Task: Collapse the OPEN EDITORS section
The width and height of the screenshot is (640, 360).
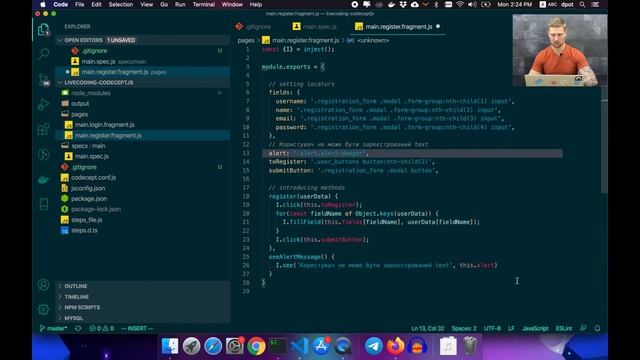Action: pyautogui.click(x=142, y=40)
